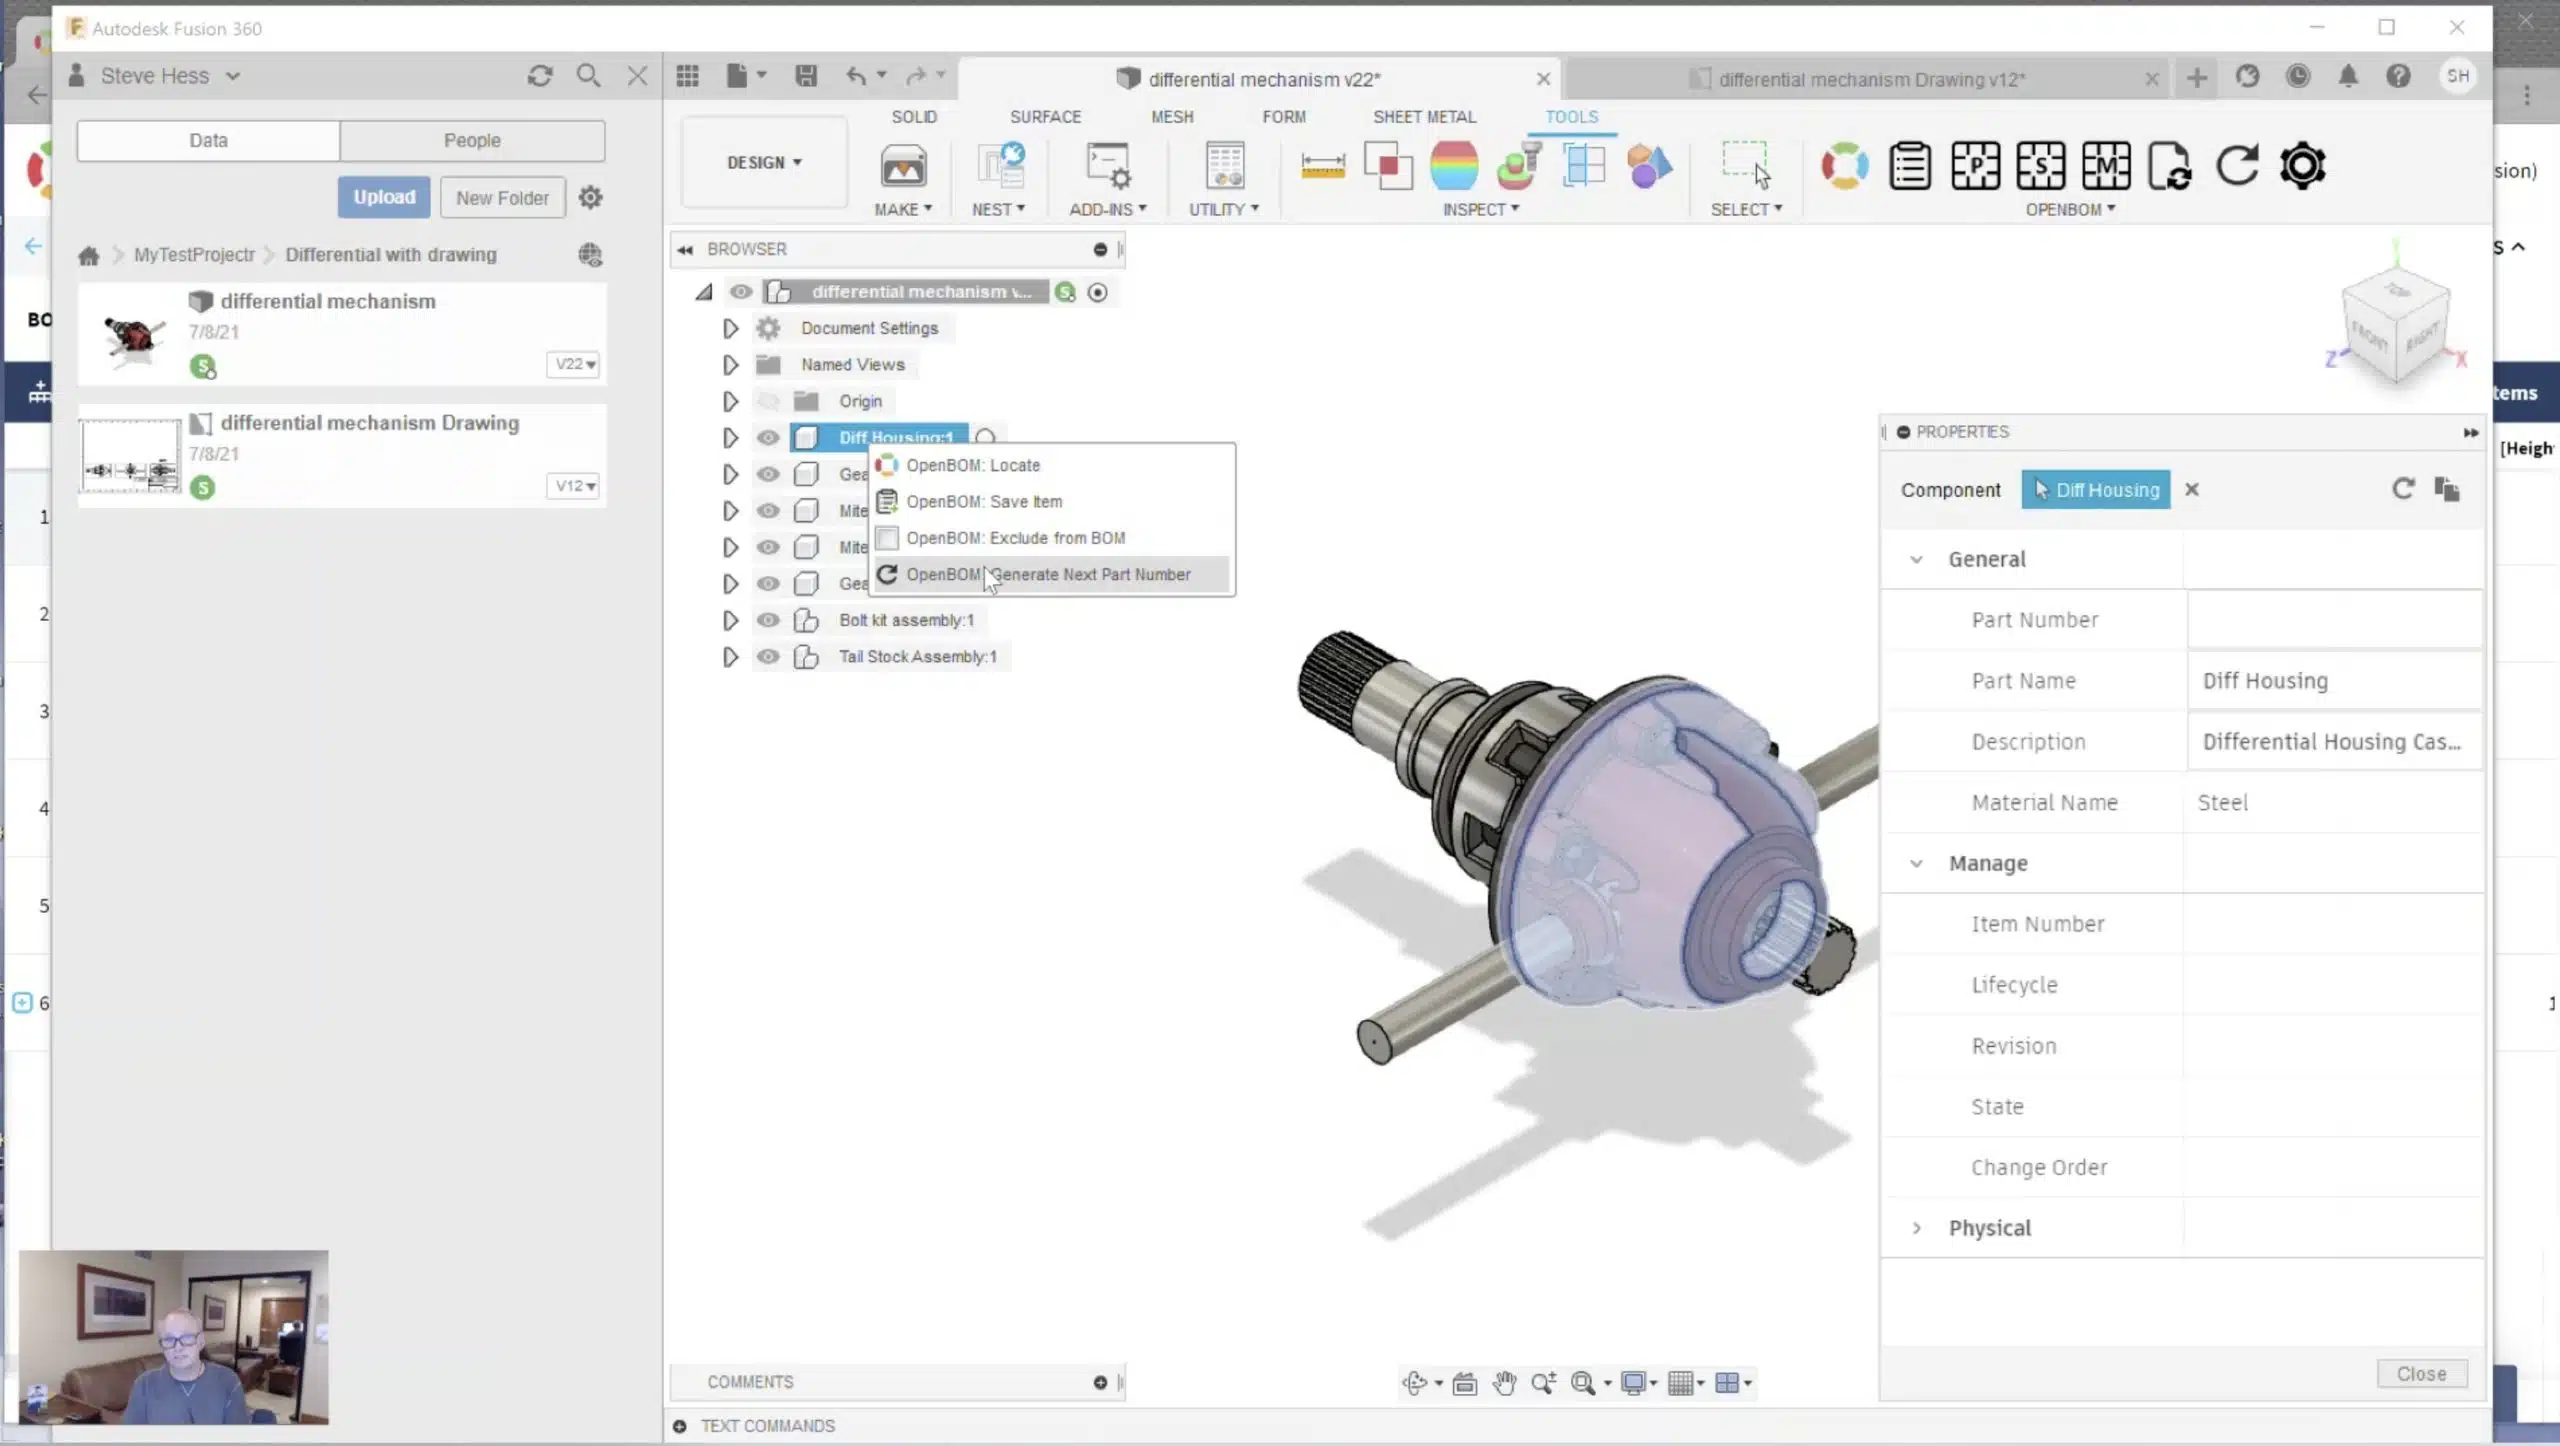Expand the Named Views node
The width and height of the screenshot is (2560, 1446).
coord(731,365)
